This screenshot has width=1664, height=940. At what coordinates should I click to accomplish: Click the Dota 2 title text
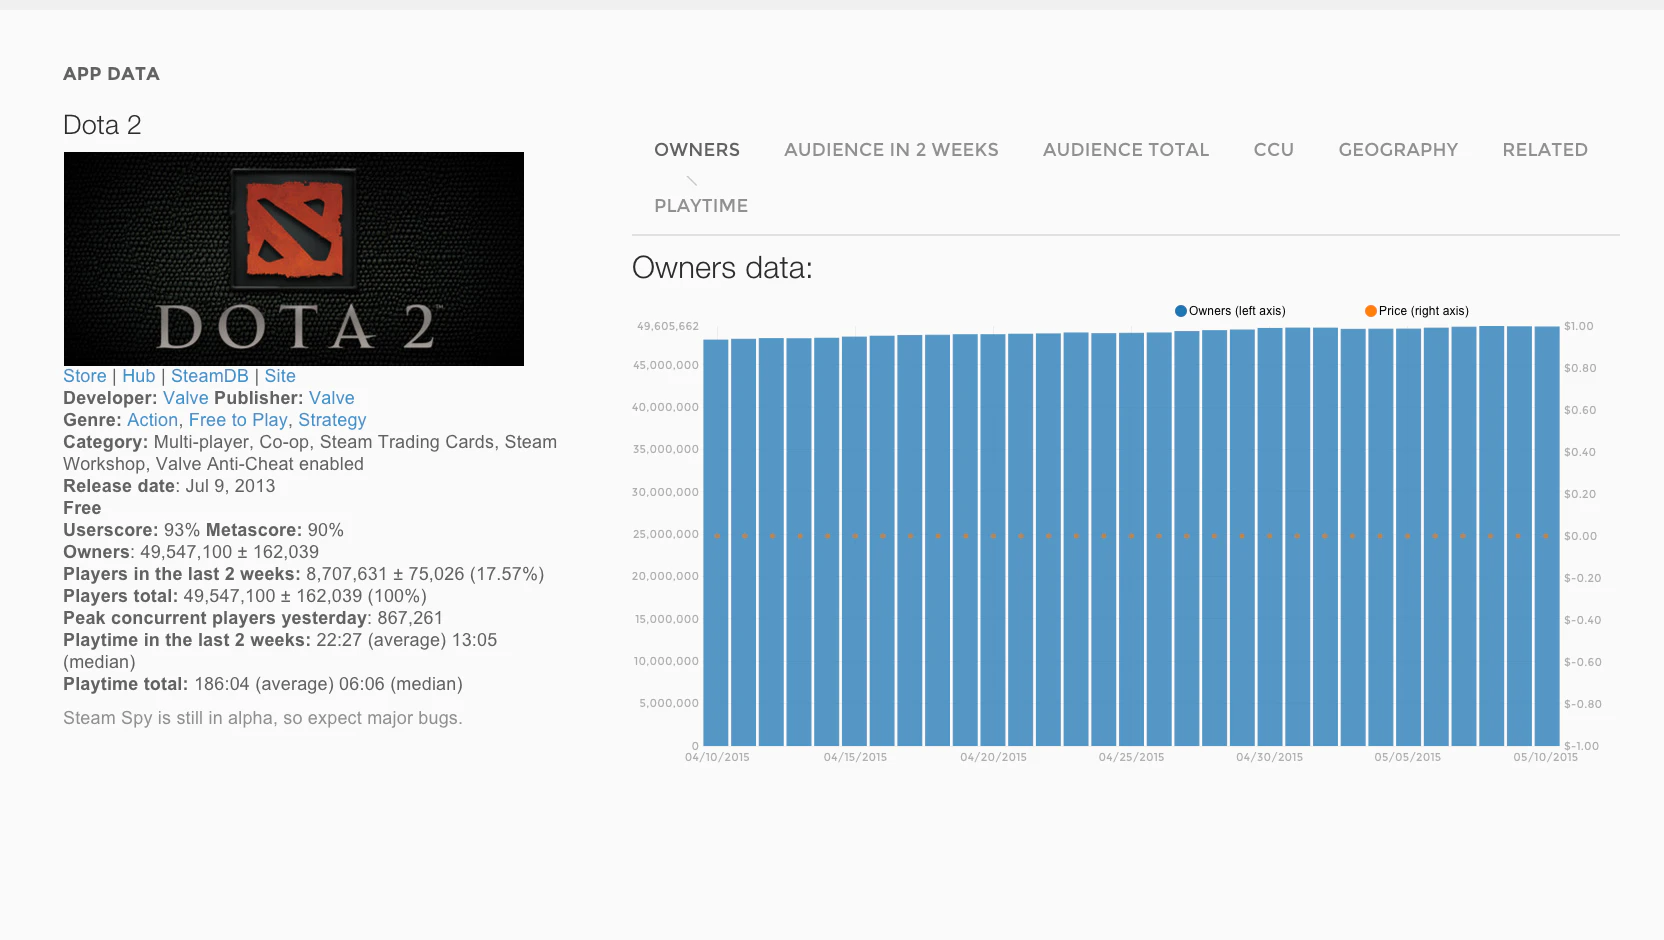pos(102,125)
